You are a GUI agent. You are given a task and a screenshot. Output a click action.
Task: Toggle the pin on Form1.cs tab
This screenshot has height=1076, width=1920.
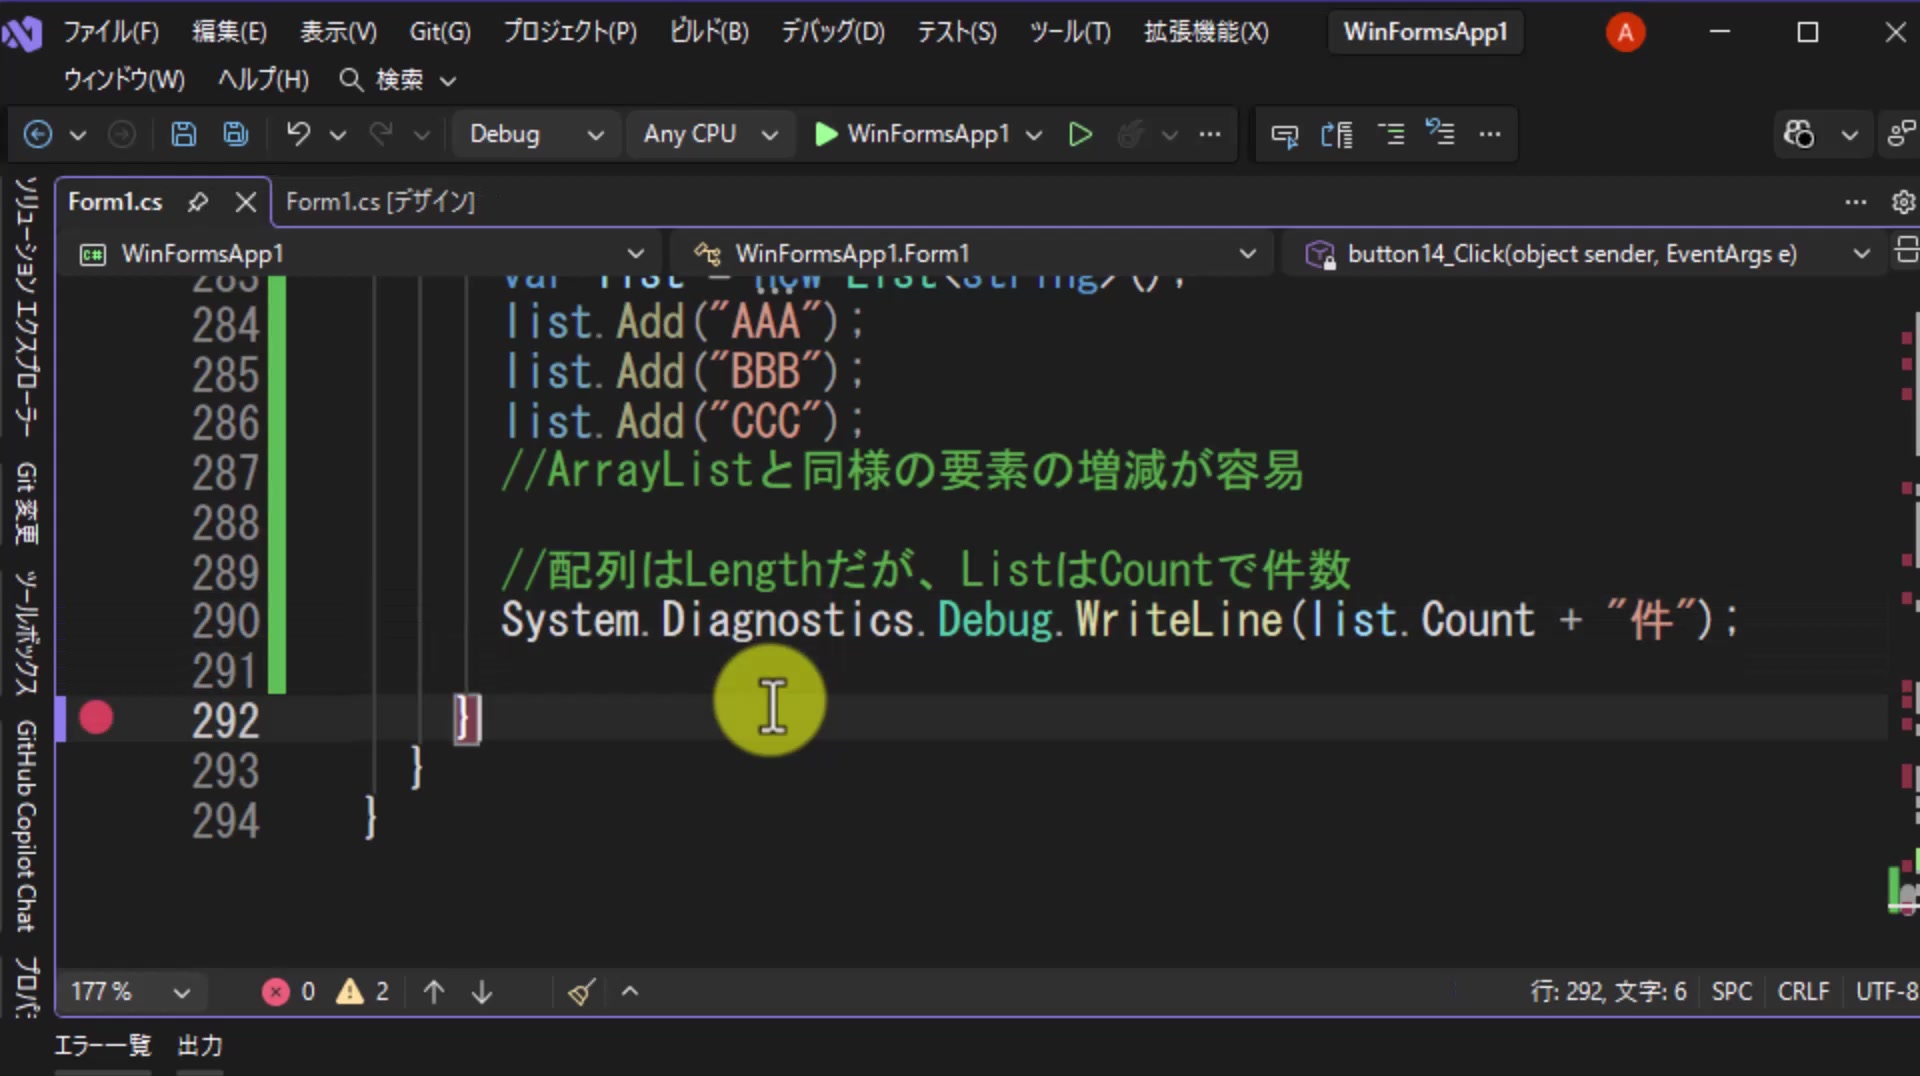point(198,202)
